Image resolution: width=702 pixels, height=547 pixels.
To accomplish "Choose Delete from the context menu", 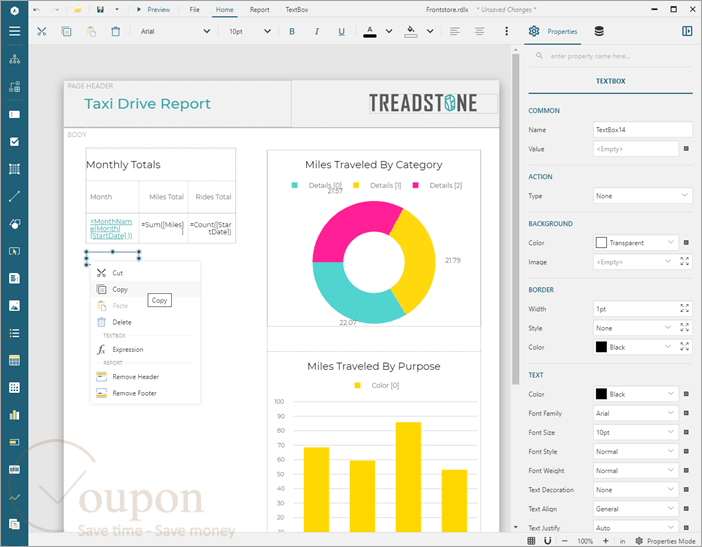I will [146, 322].
